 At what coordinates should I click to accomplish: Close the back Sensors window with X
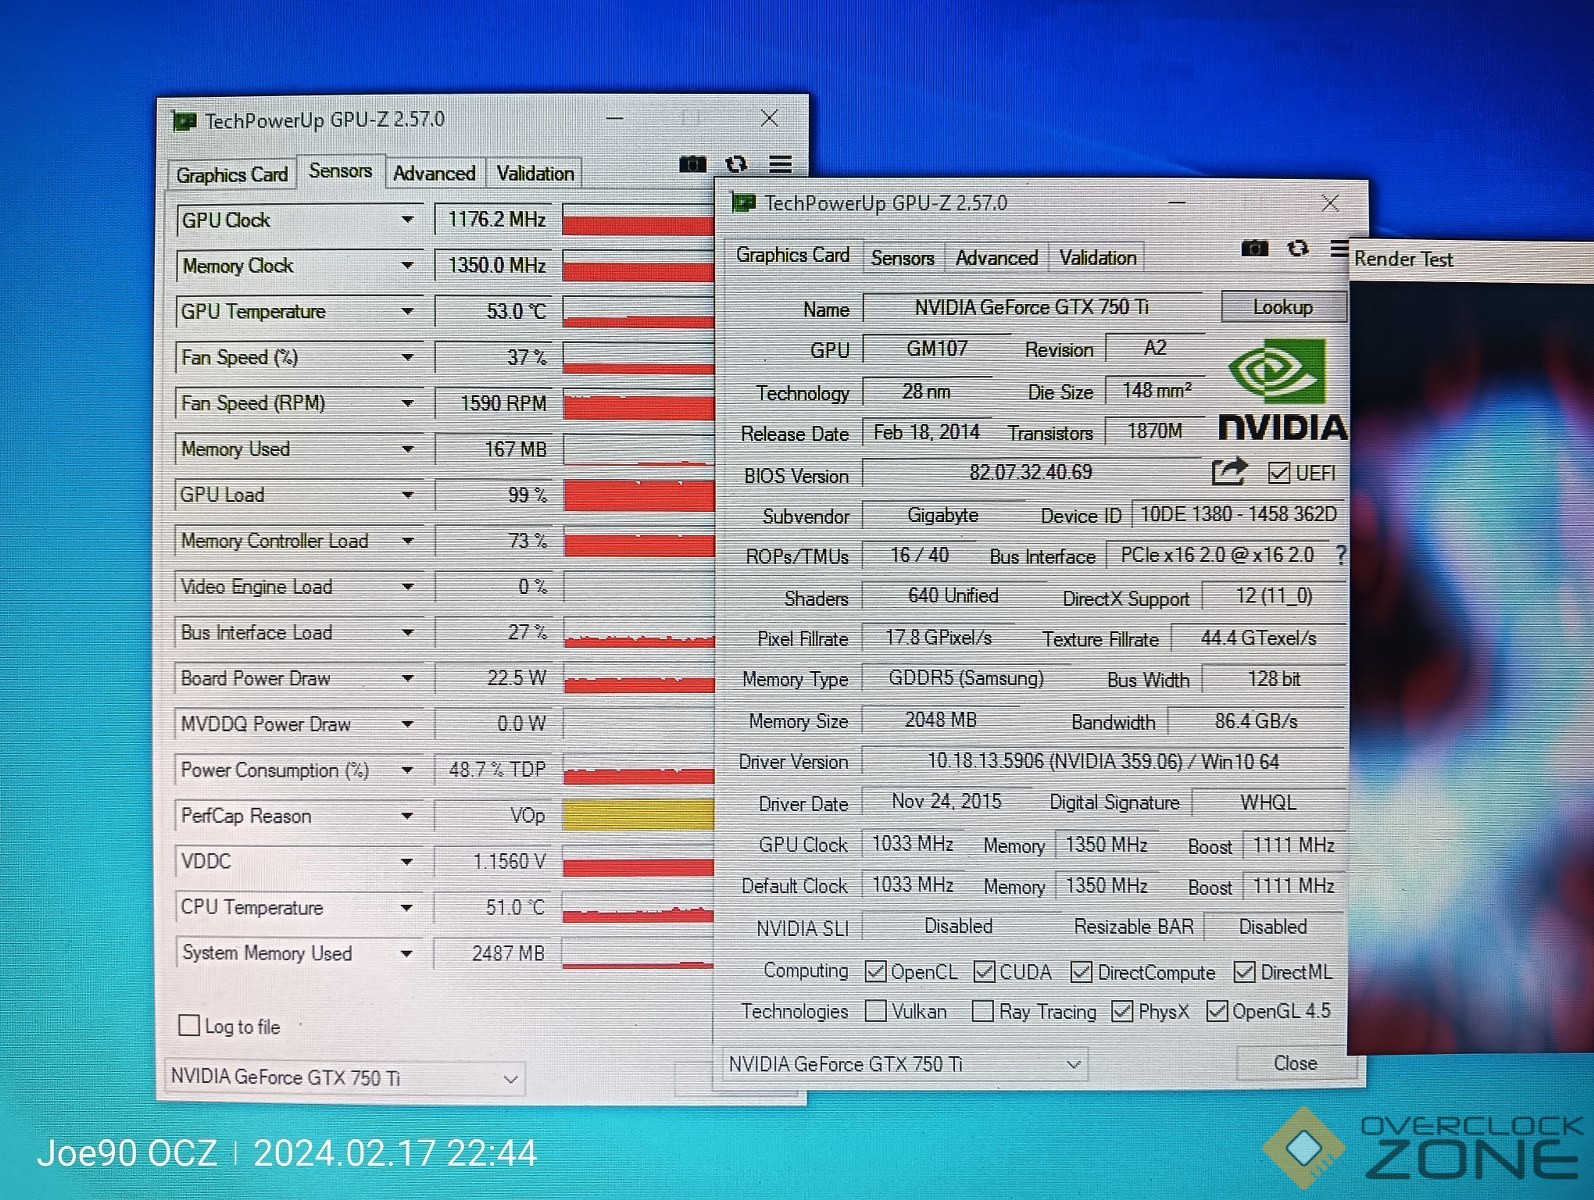(769, 118)
